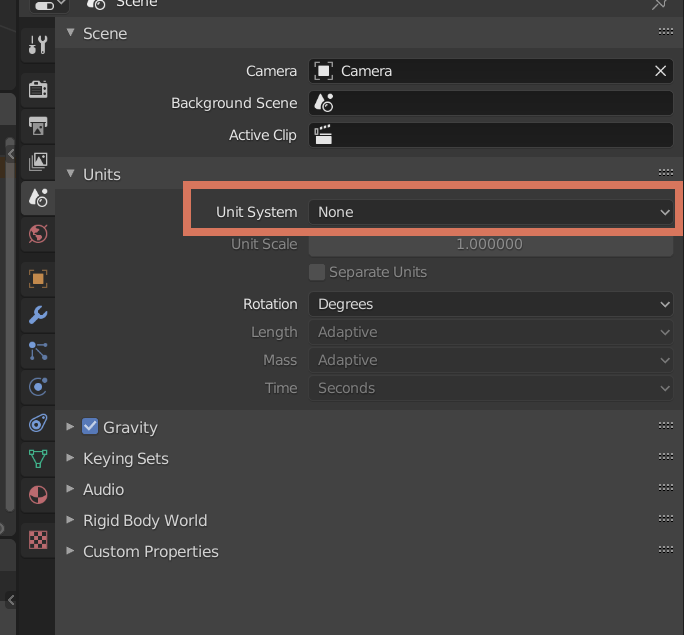This screenshot has height=635, width=684.
Task: Expand the Custom Properties panel
Action: [70, 550]
